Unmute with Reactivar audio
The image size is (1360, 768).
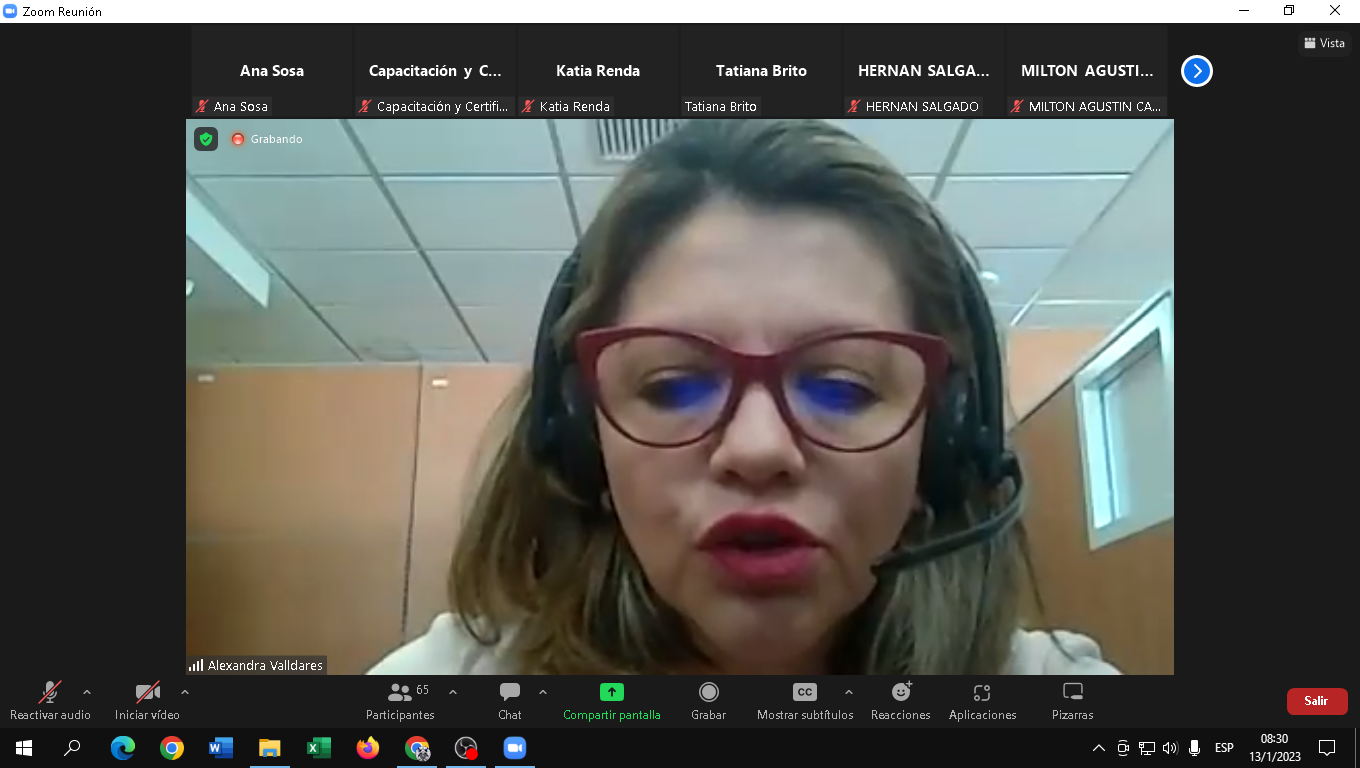click(50, 700)
